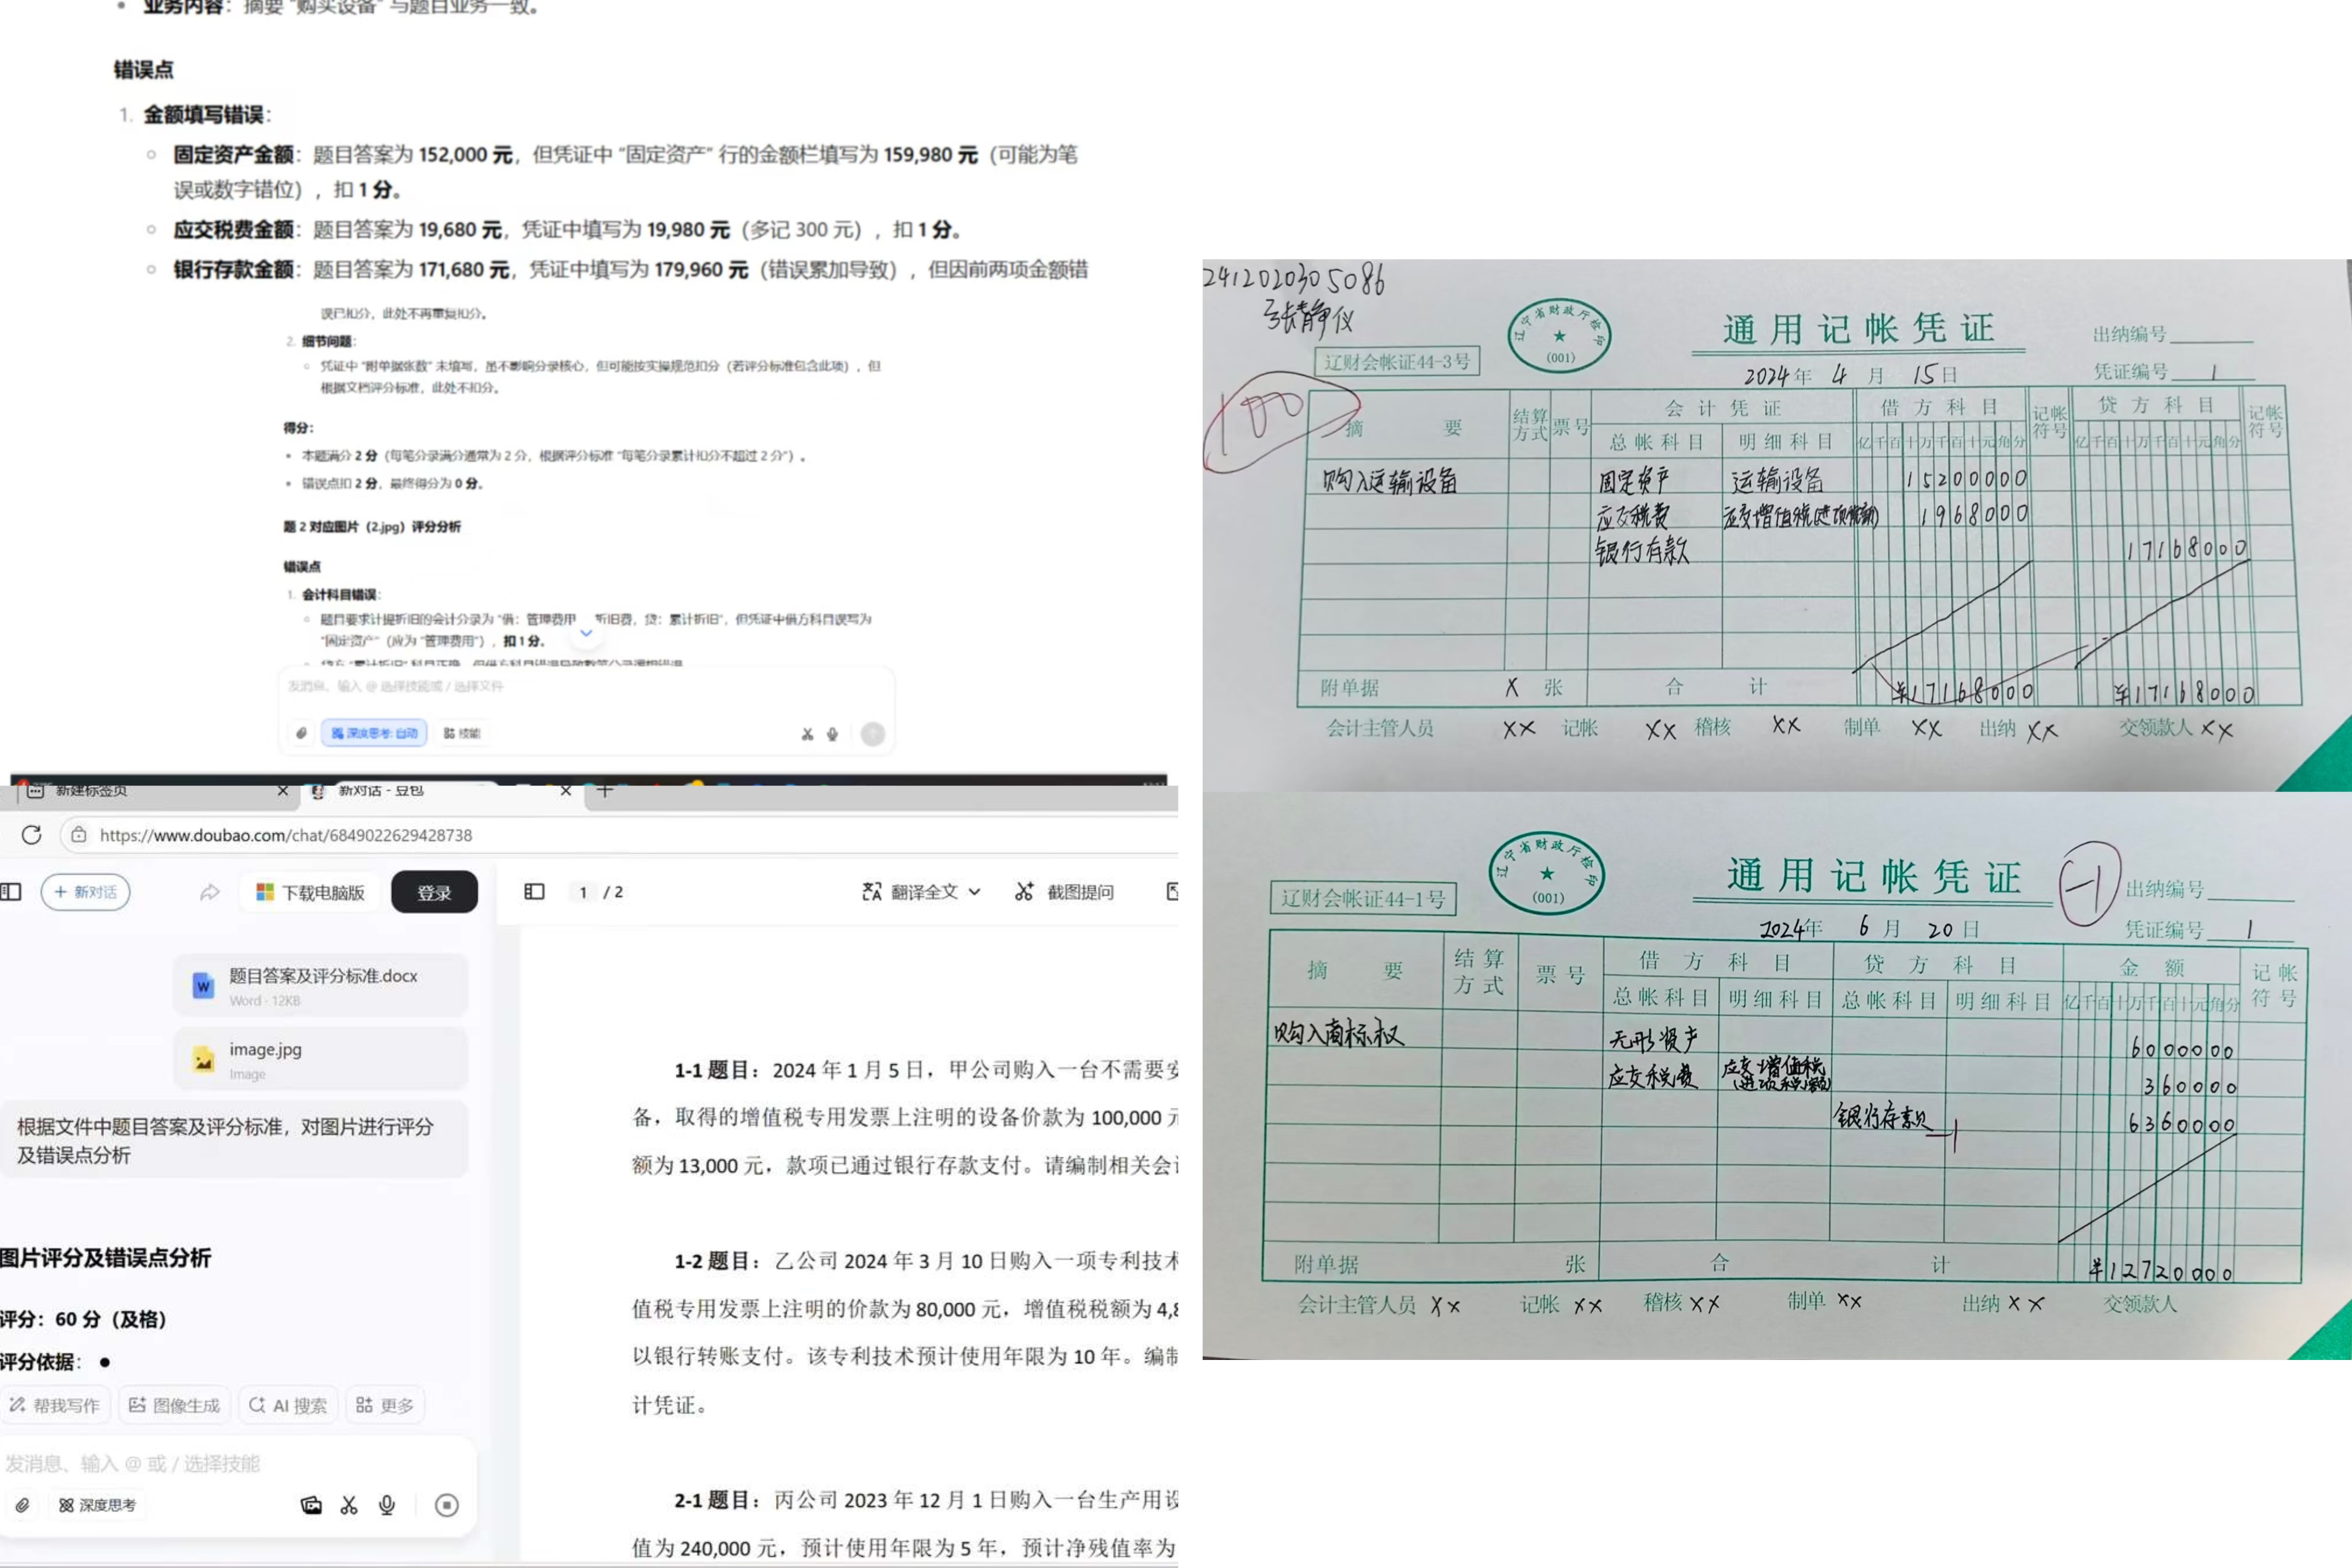Toggle 深度思考:自动 in upper chat box
Viewport: 2352px width, 1568px height.
pyautogui.click(x=374, y=733)
